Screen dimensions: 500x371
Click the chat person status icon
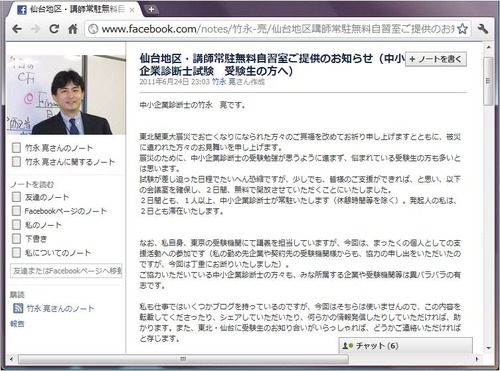(347, 346)
